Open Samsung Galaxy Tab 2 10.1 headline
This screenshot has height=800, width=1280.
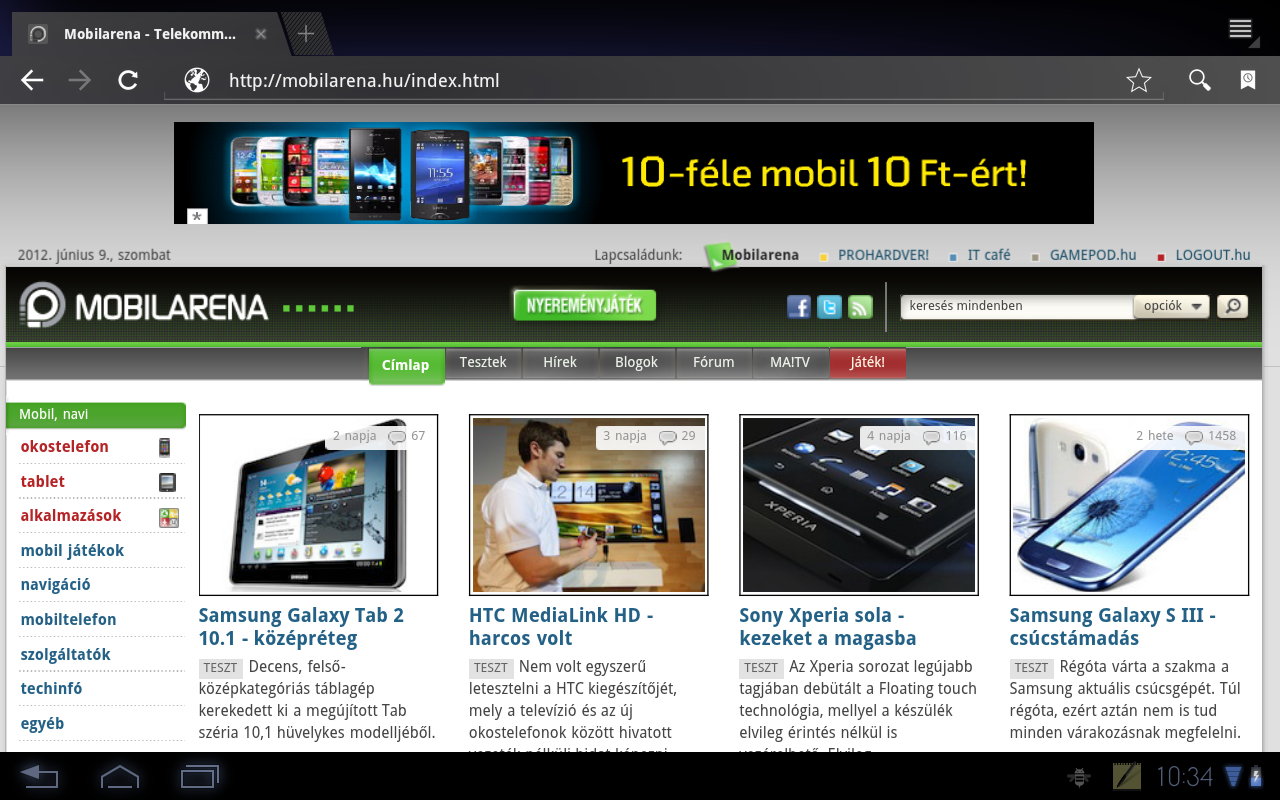(x=301, y=627)
